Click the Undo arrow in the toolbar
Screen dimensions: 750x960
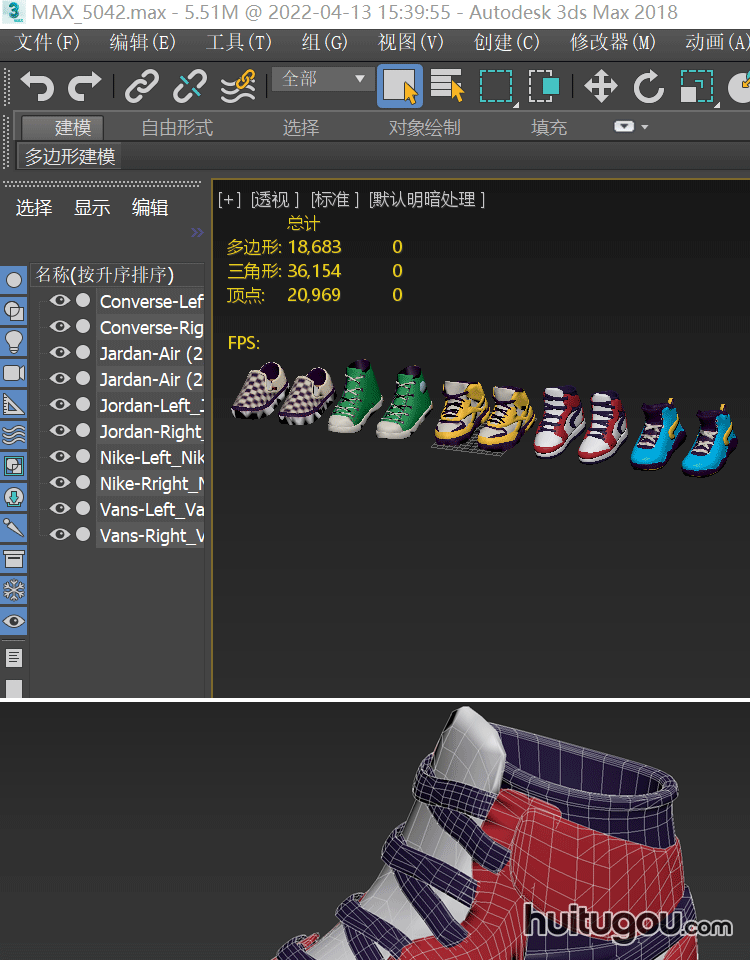click(37, 87)
